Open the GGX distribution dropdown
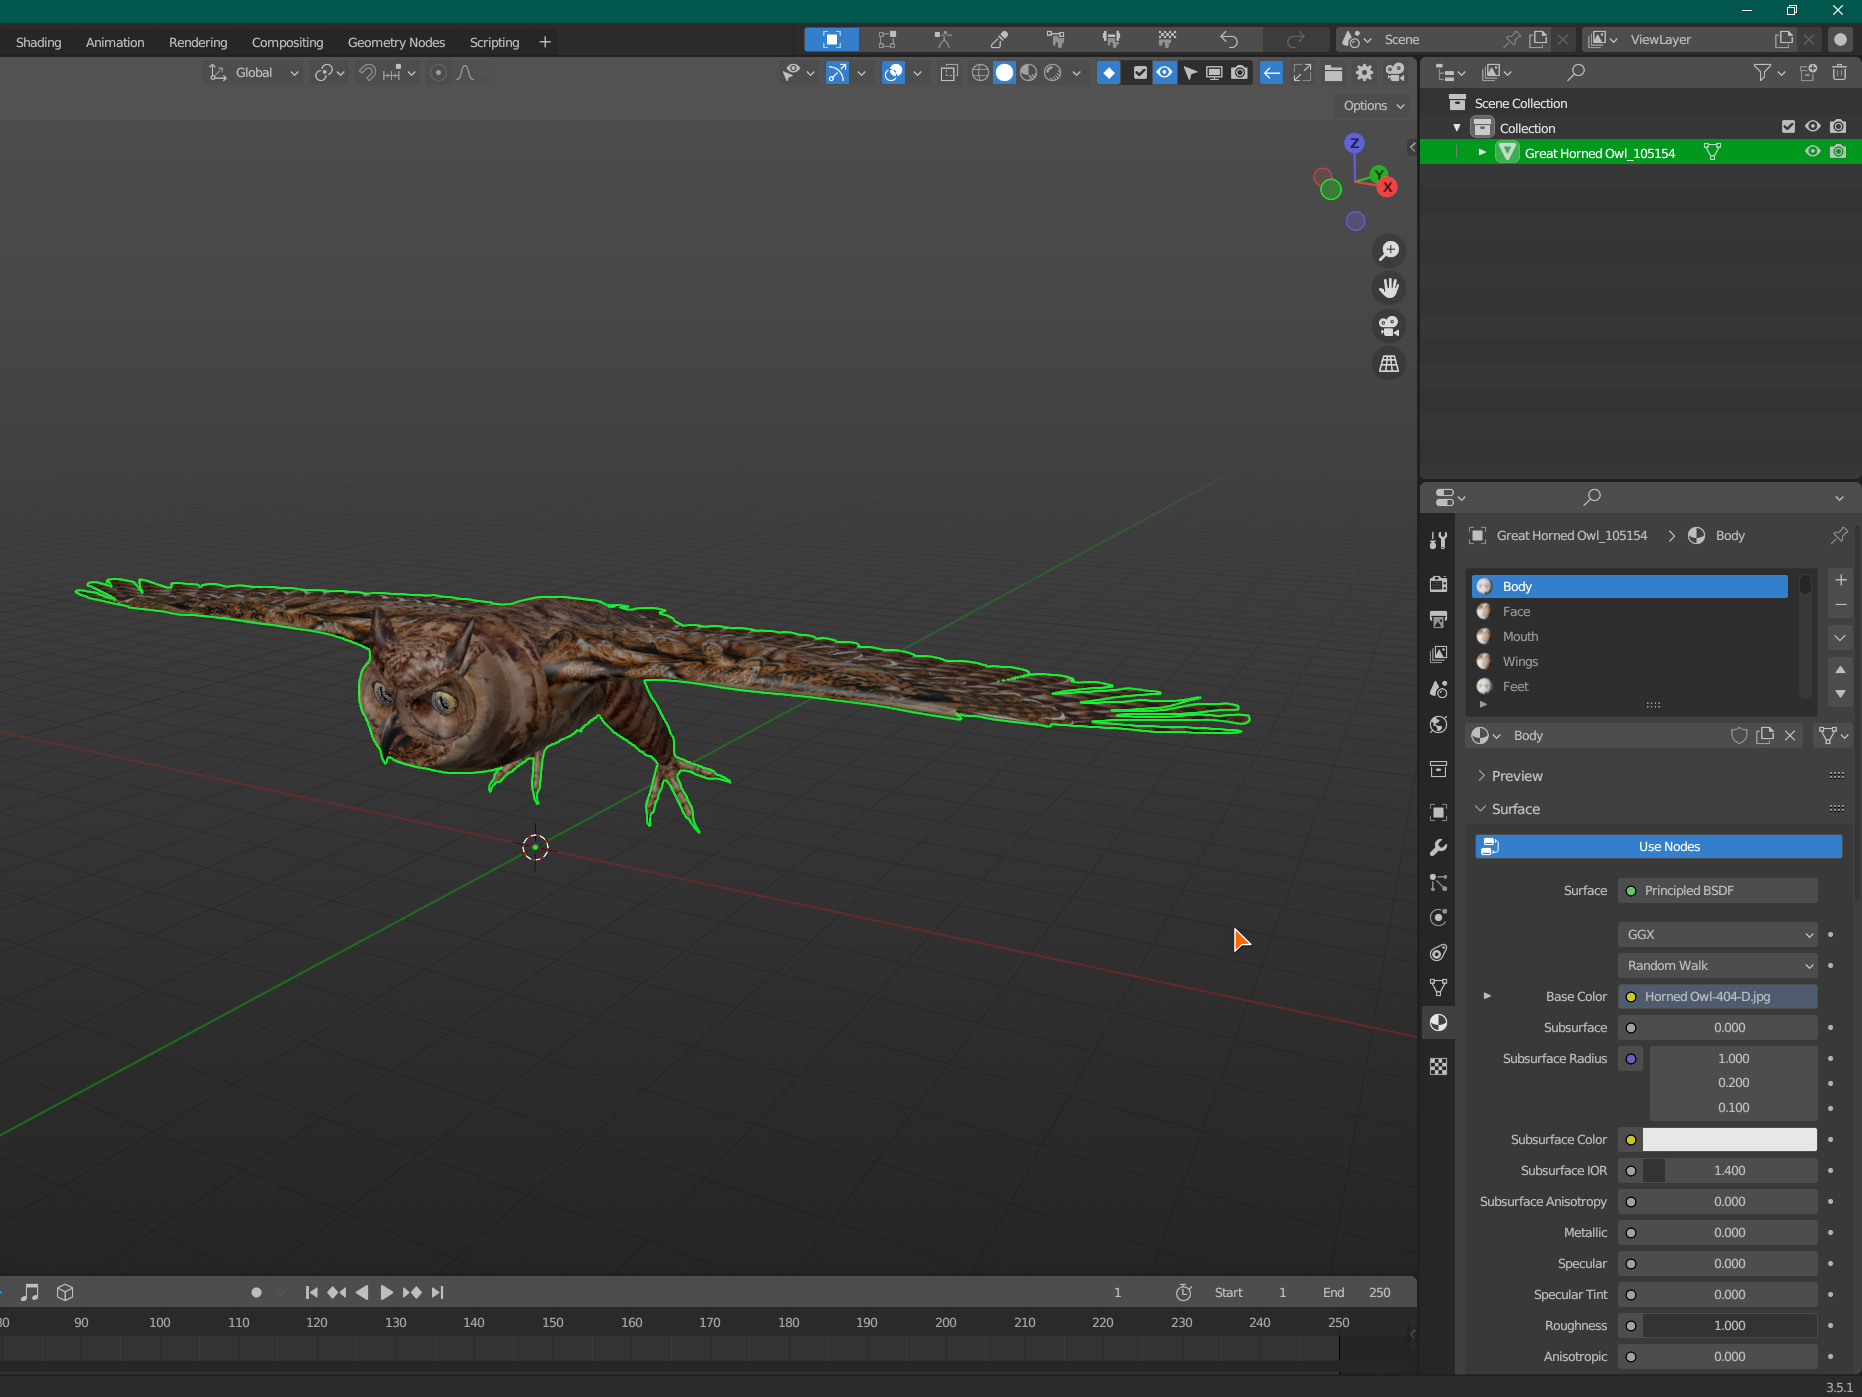This screenshot has height=1397, width=1862. 1717,935
